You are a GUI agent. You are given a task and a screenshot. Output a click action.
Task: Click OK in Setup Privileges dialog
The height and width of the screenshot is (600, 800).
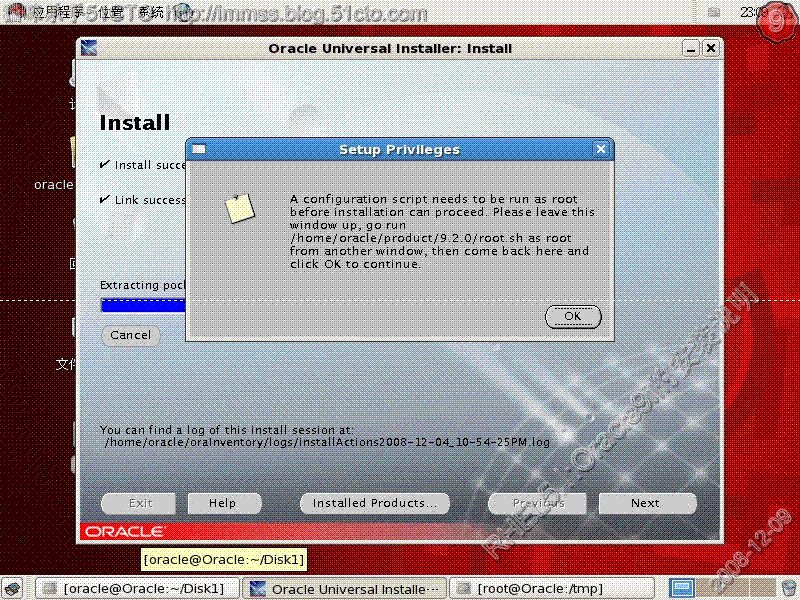(573, 316)
